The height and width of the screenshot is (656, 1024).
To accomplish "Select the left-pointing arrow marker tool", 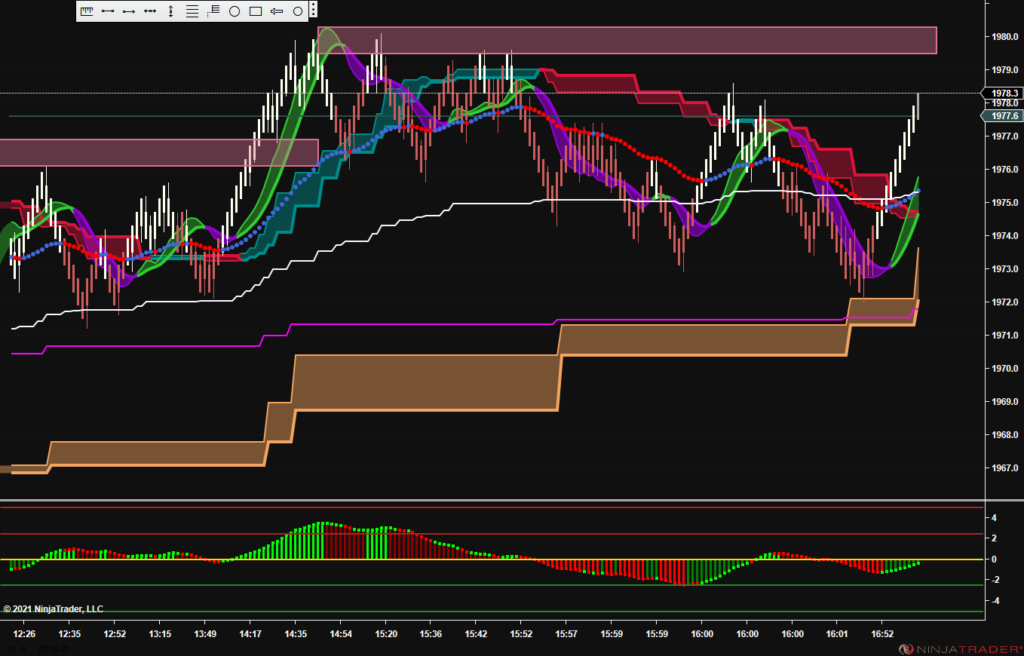I will tap(276, 11).
